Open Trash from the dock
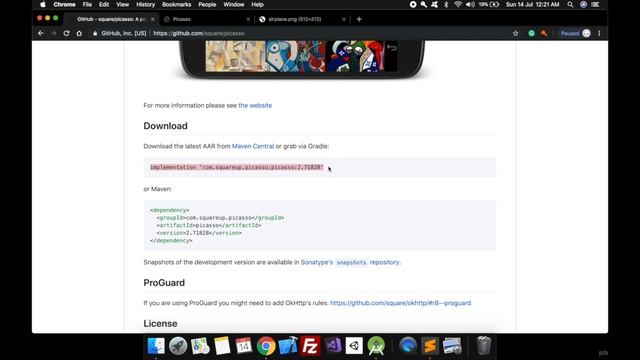640x360 pixels. coord(483,346)
